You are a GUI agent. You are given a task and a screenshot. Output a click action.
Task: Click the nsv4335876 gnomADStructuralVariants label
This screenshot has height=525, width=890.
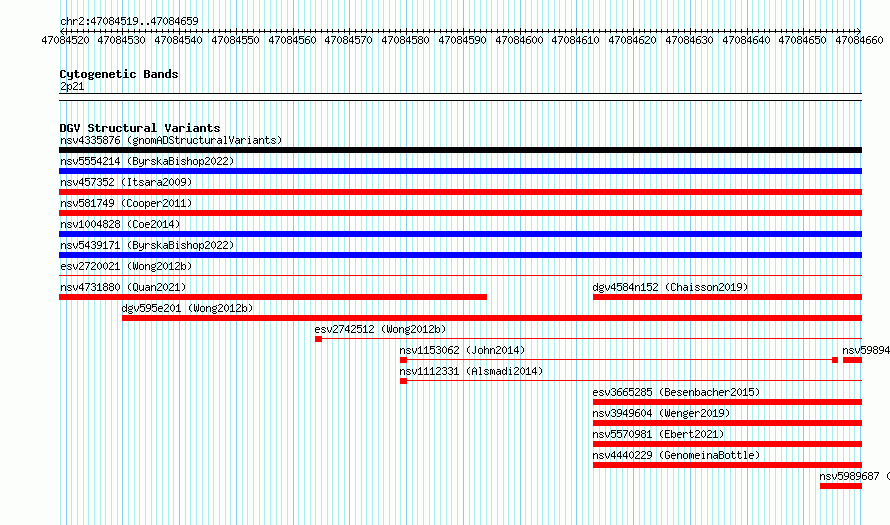coord(171,140)
